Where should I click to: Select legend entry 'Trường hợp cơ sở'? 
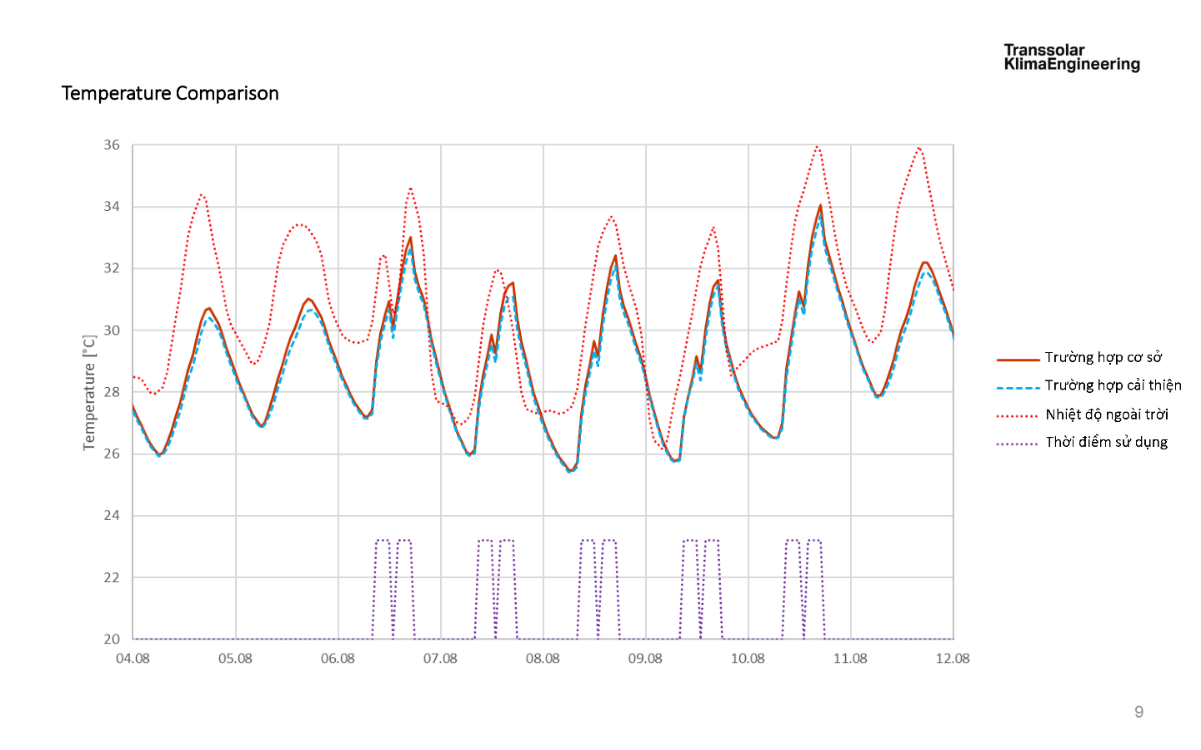(1104, 357)
